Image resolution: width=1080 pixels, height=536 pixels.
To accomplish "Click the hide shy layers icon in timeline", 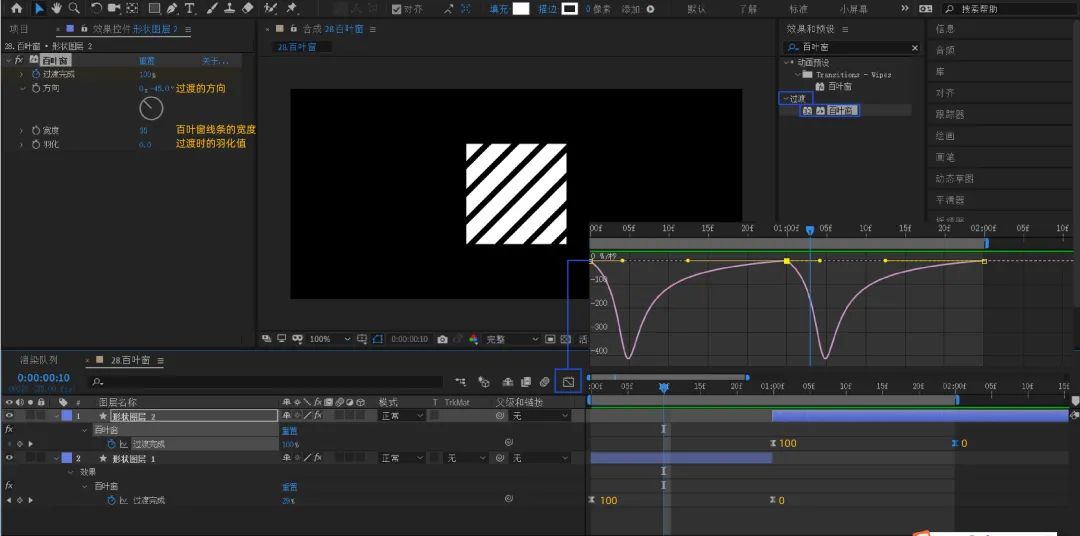I will pos(508,382).
